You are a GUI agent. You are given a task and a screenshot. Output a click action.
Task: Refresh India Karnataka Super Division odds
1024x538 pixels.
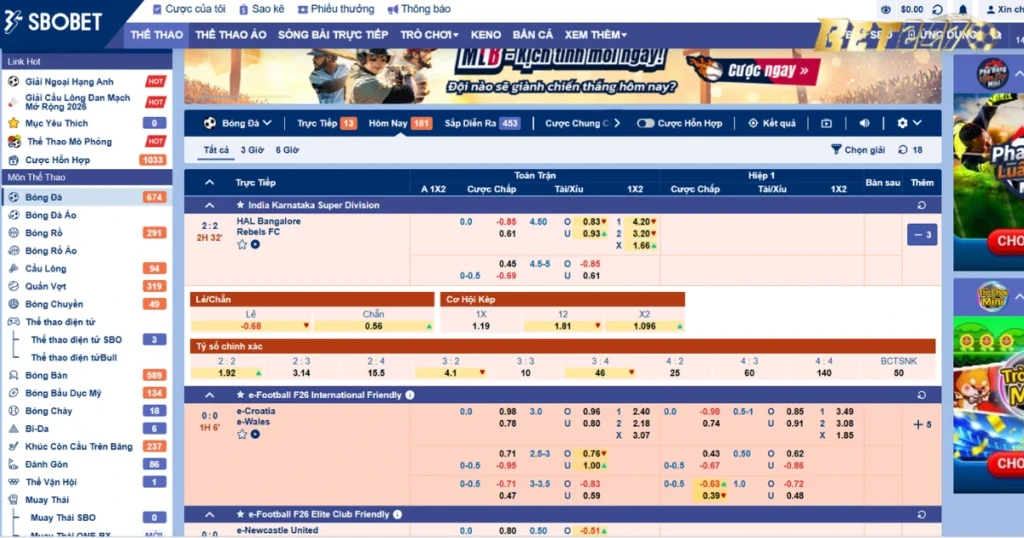(x=921, y=205)
